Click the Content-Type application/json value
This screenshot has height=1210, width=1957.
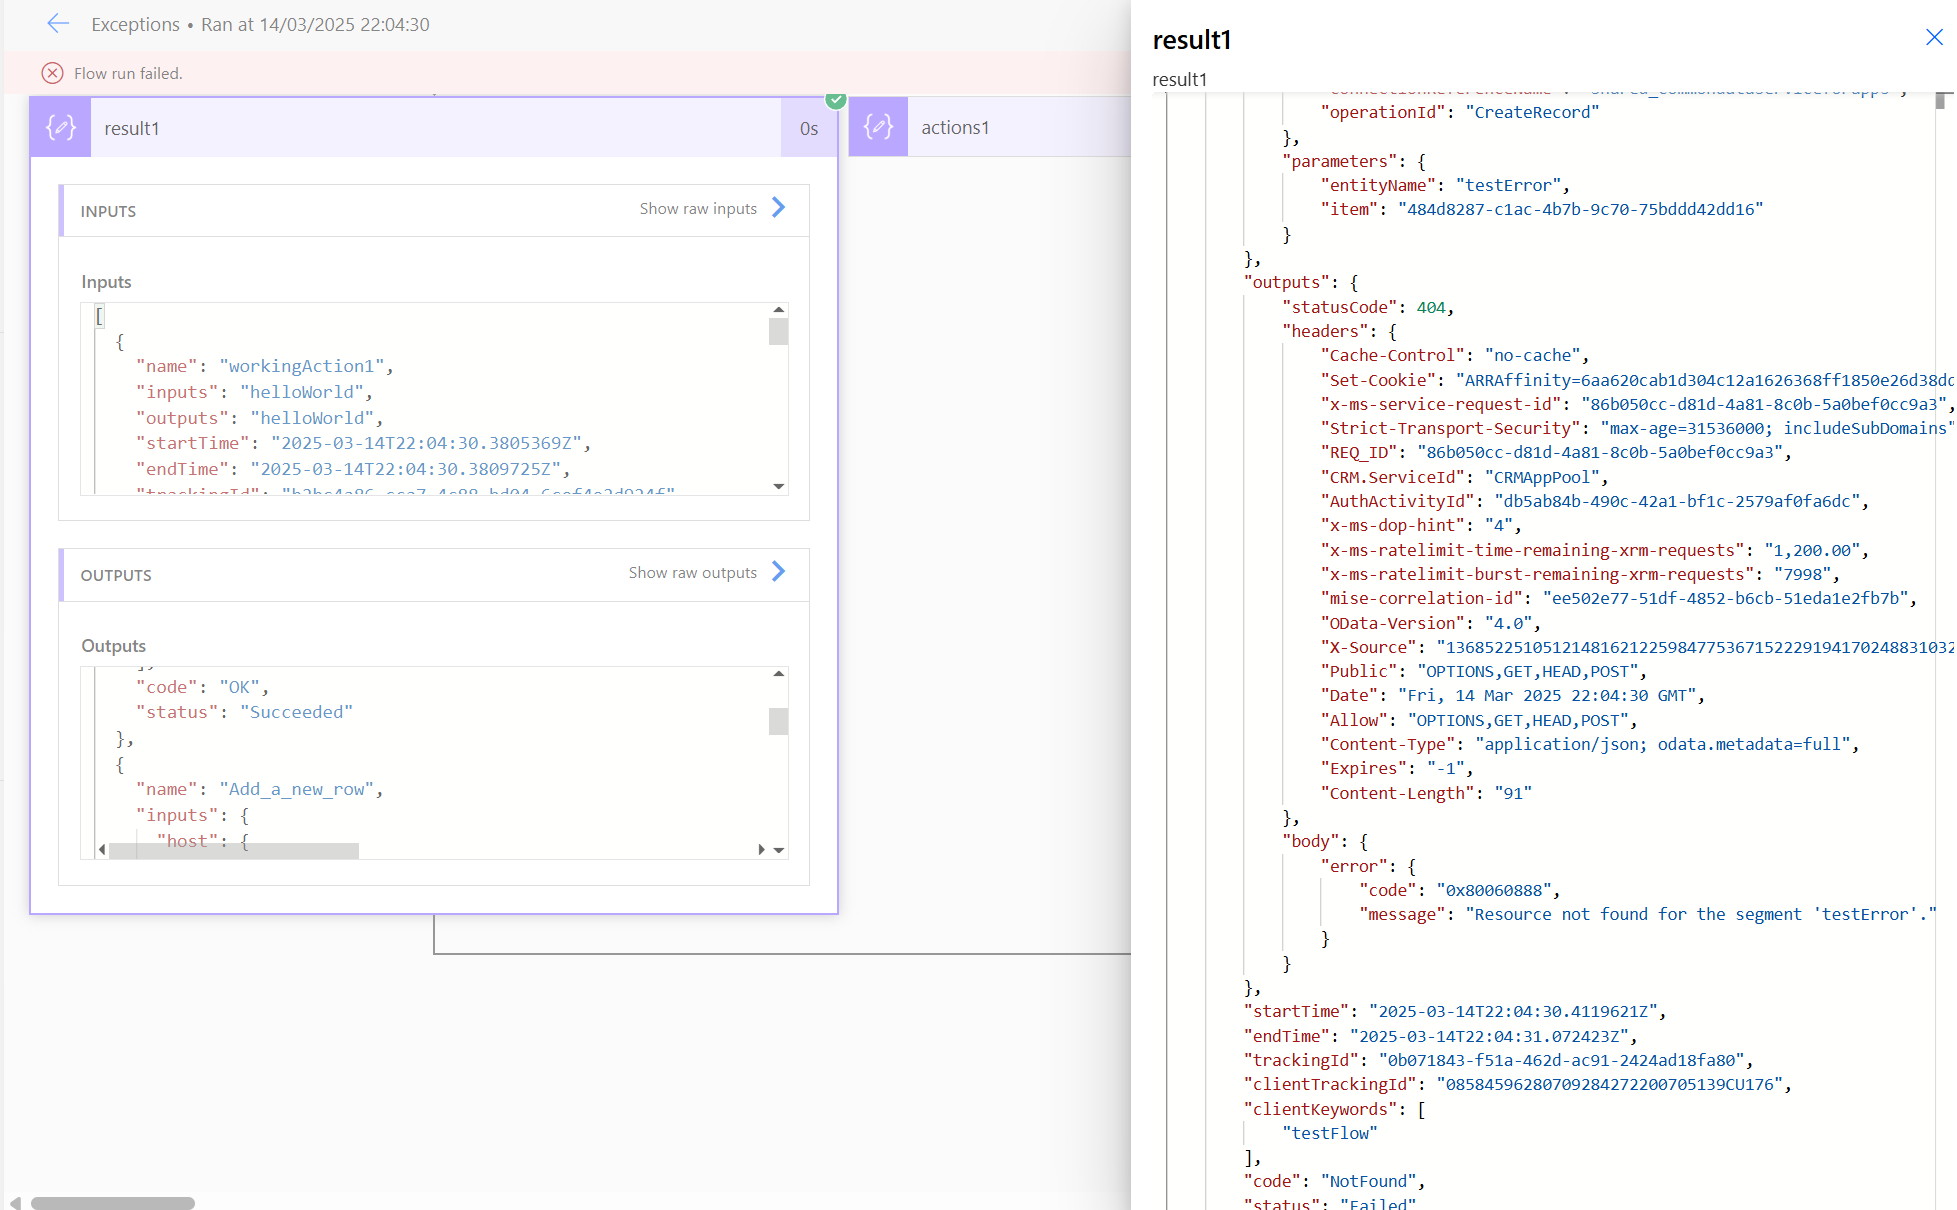(x=1663, y=744)
